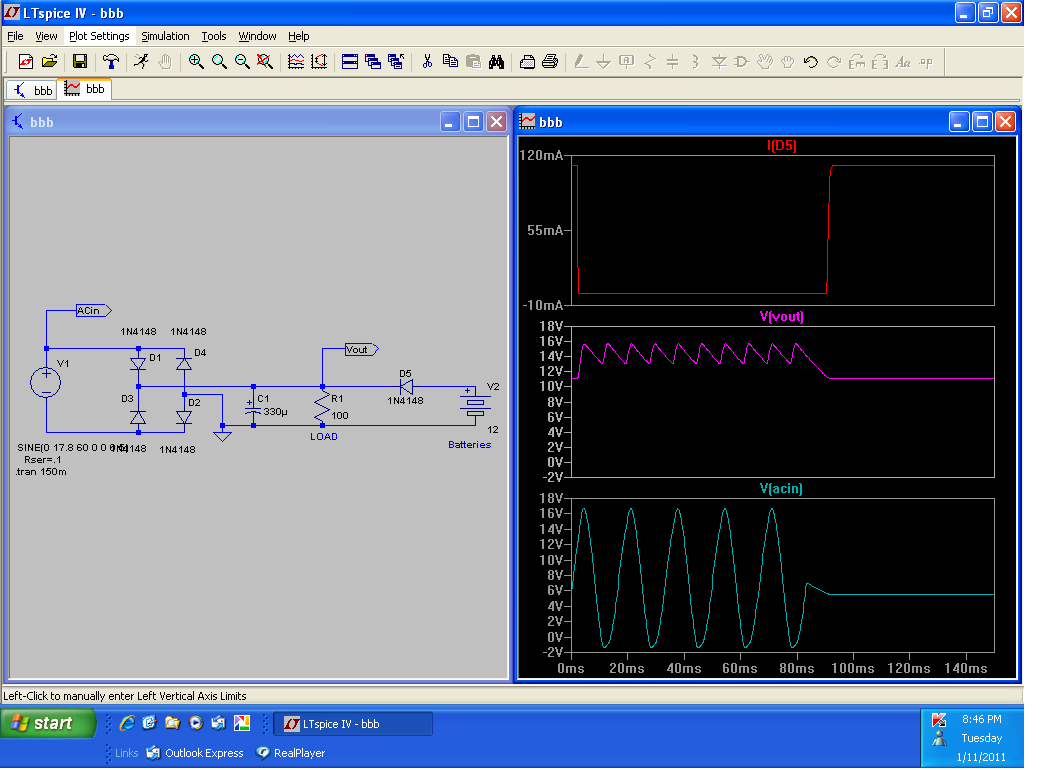Click the Halt hand icon
Screen dimensions: 1042x770
pos(165,62)
